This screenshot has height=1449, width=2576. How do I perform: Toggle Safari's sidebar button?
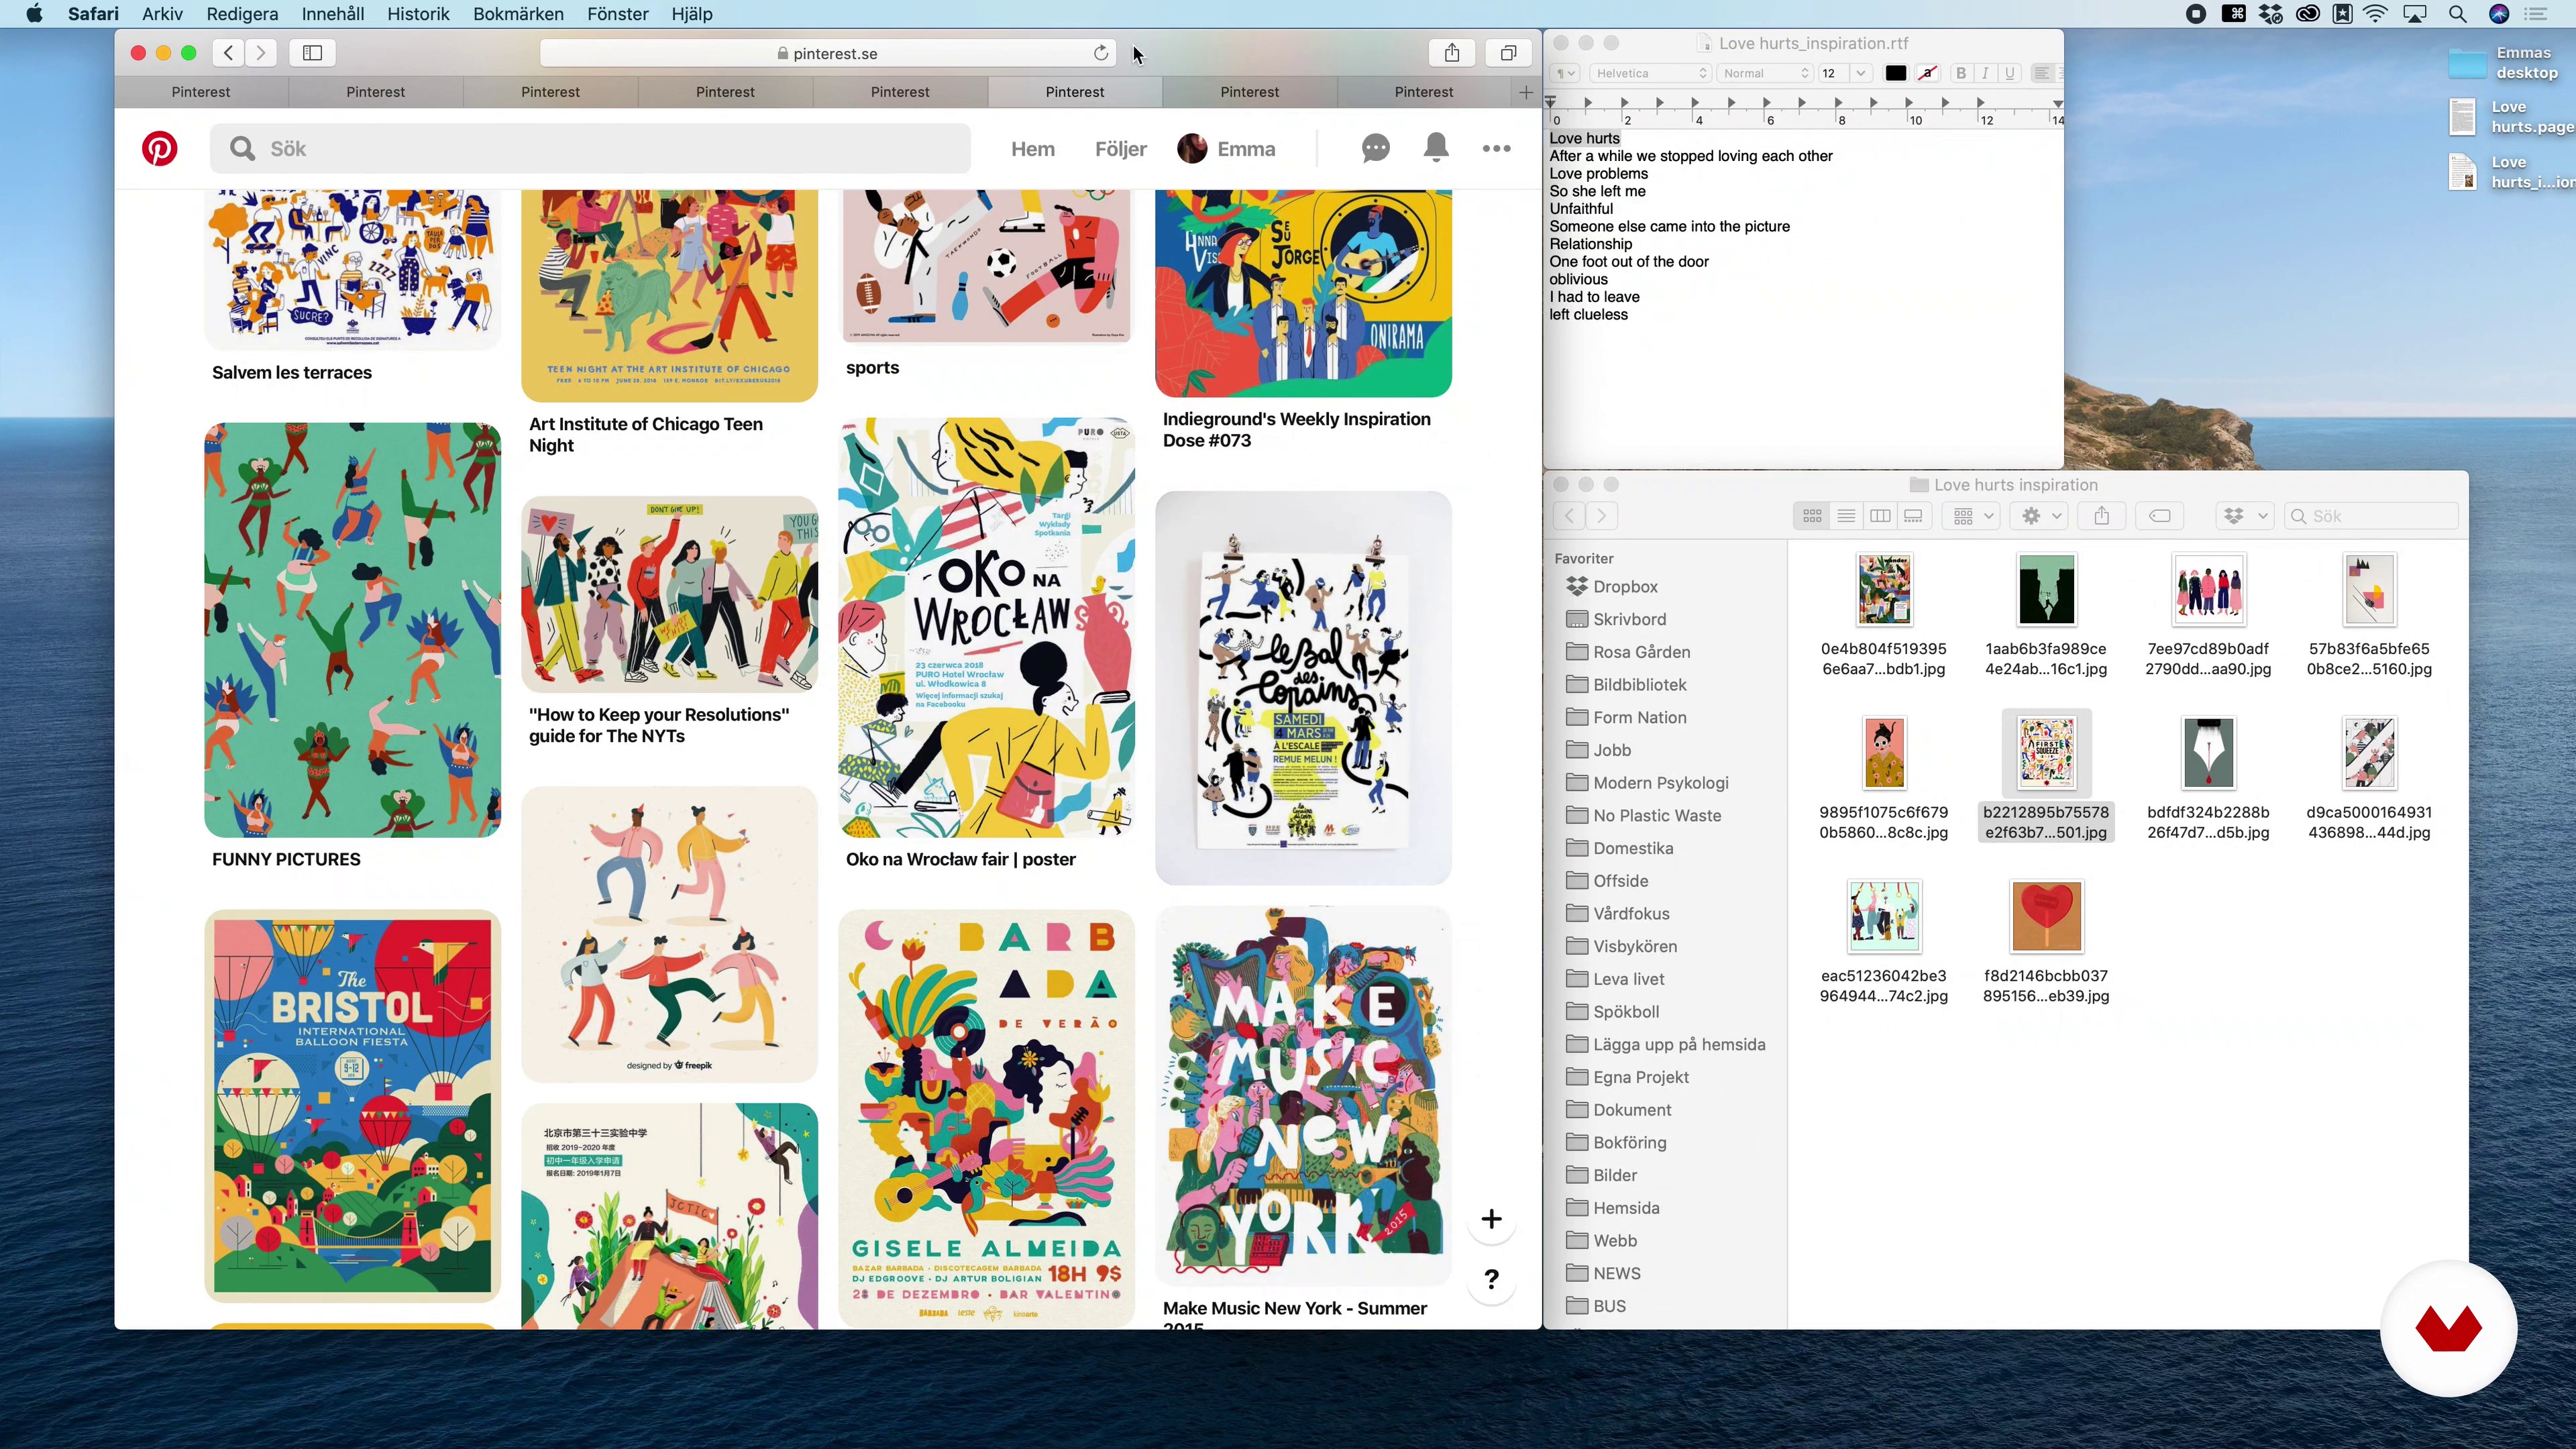tap(312, 53)
